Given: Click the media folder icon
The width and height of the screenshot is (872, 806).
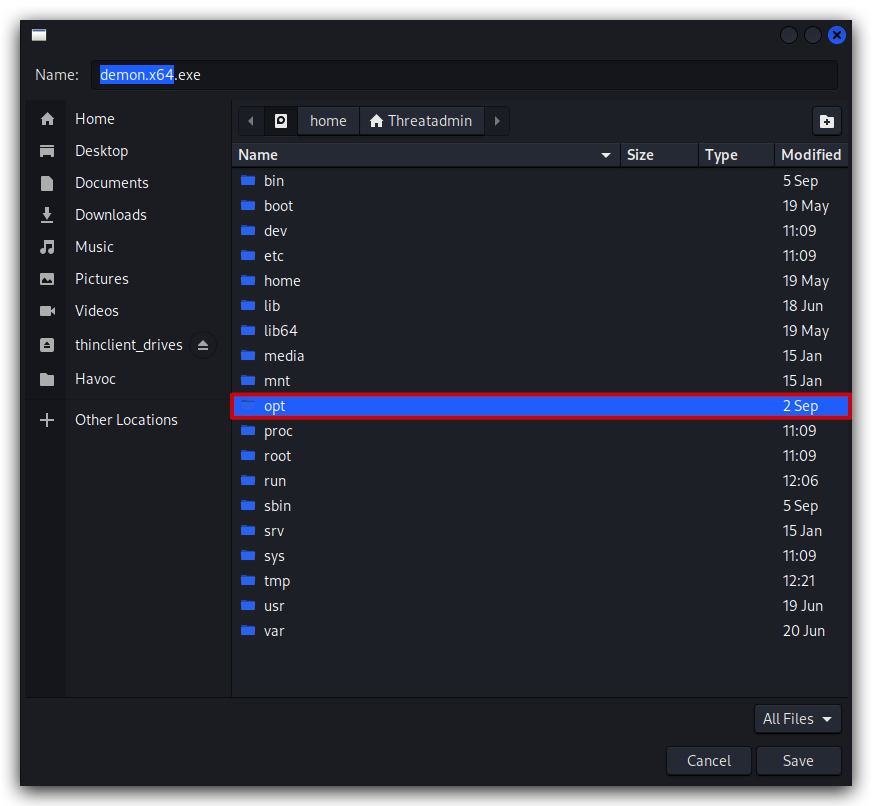Looking at the screenshot, I should (x=248, y=355).
